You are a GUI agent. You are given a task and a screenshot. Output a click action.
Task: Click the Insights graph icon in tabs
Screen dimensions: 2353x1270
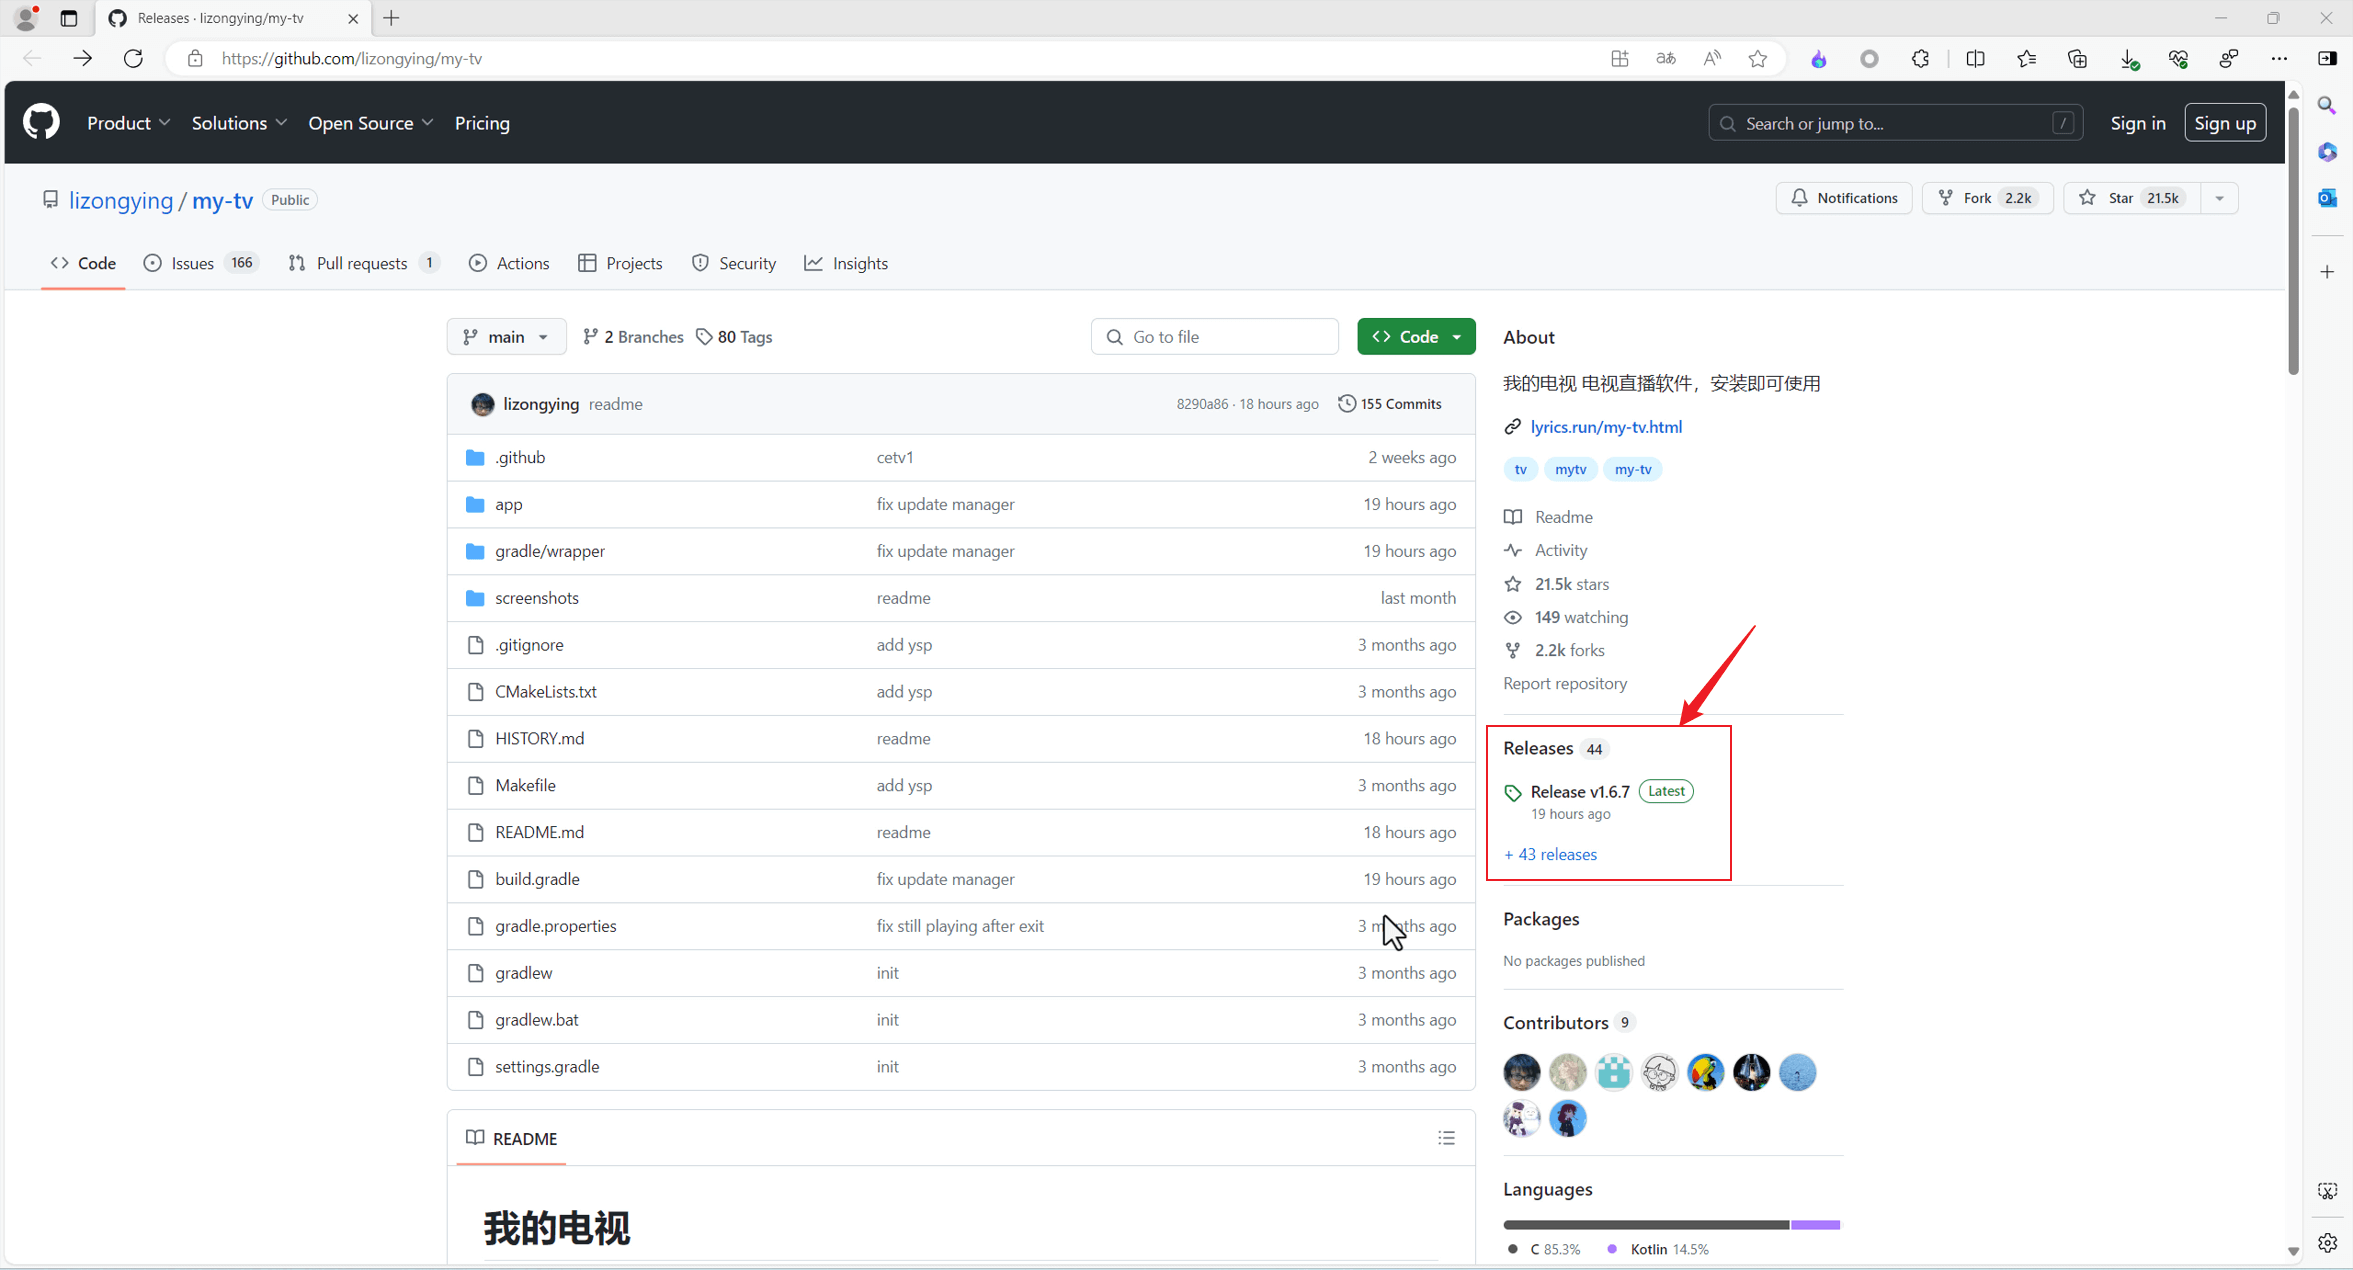[815, 263]
